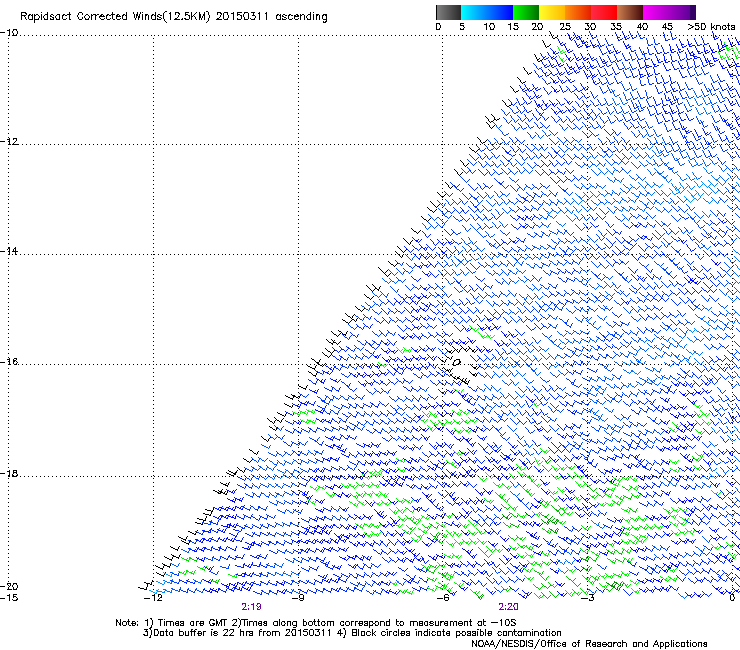This screenshot has width=740, height=650.
Task: Click the date '20150311' in the title
Action: point(242,16)
